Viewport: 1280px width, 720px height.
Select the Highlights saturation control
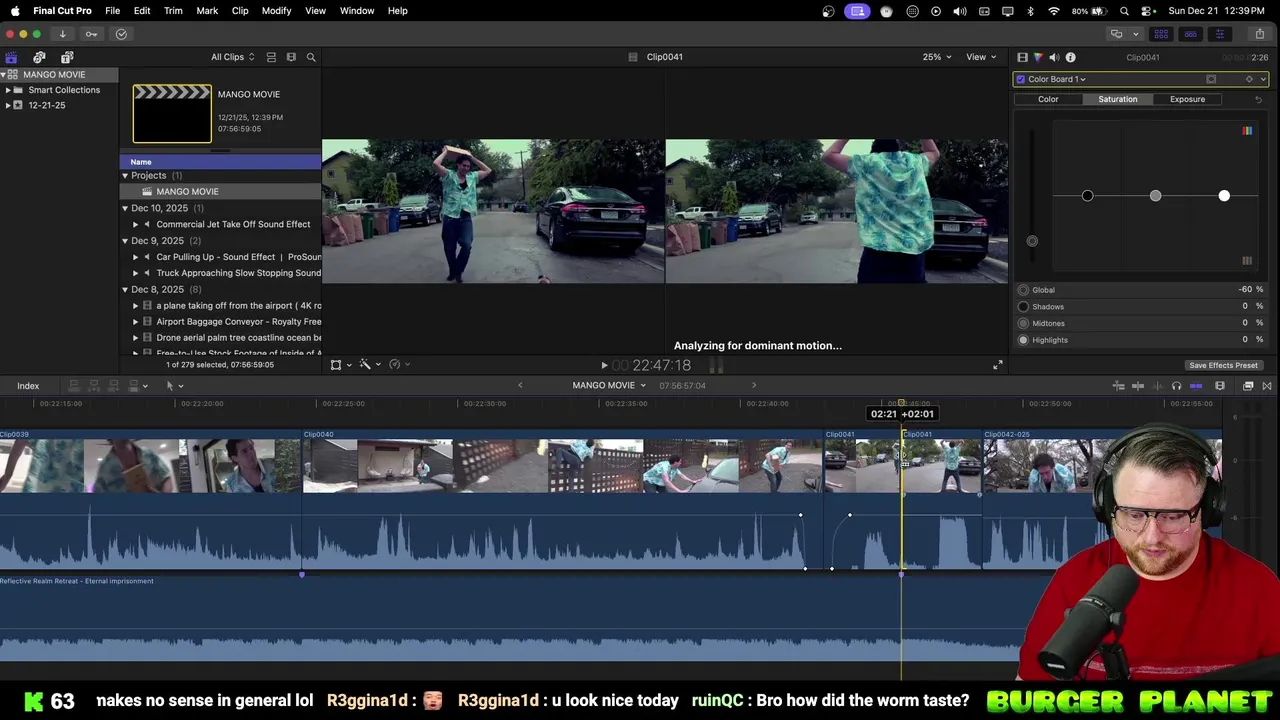pos(1141,340)
